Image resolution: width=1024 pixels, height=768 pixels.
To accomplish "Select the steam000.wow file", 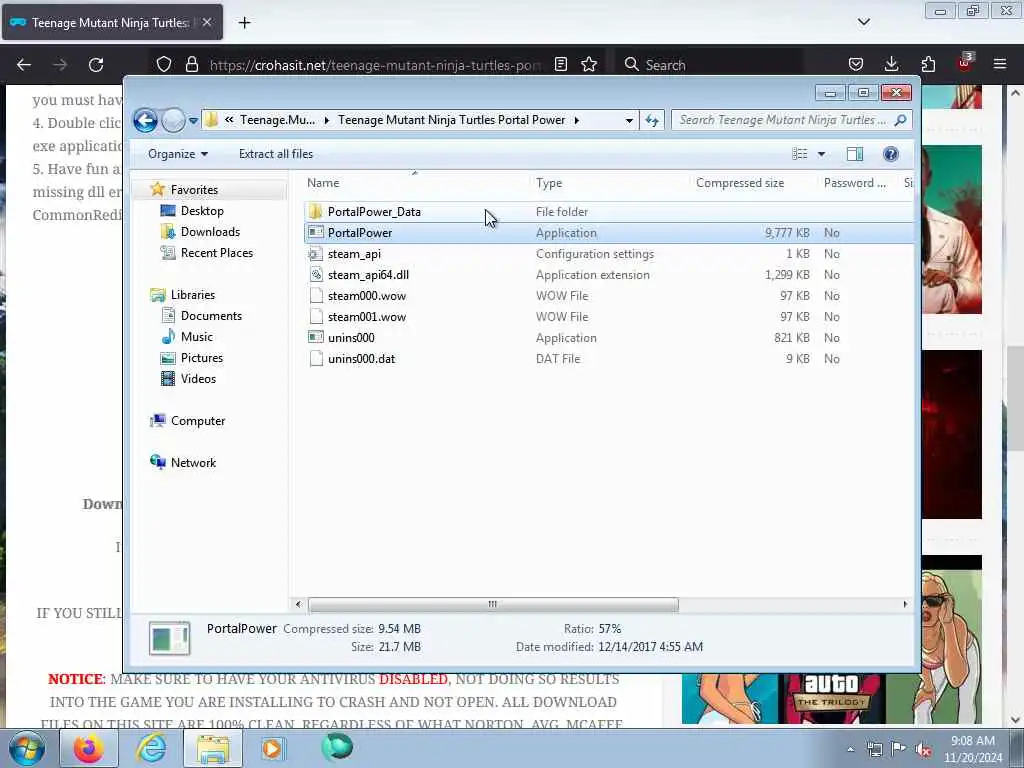I will [x=366, y=296].
